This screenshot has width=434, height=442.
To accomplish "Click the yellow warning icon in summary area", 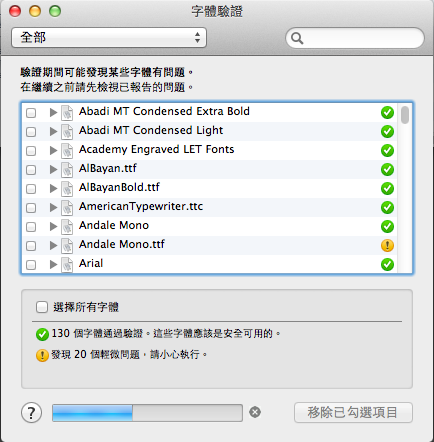I will pos(42,355).
